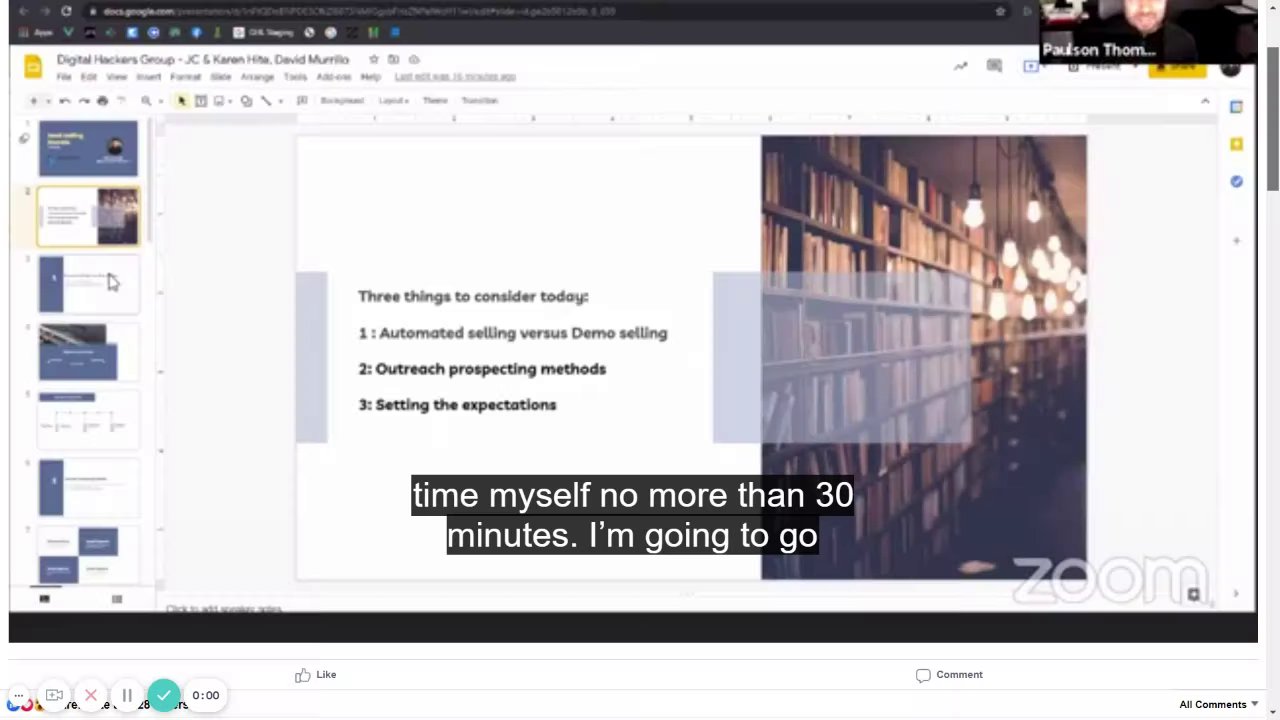Open the Format menu
The height and width of the screenshot is (720, 1280).
(185, 77)
